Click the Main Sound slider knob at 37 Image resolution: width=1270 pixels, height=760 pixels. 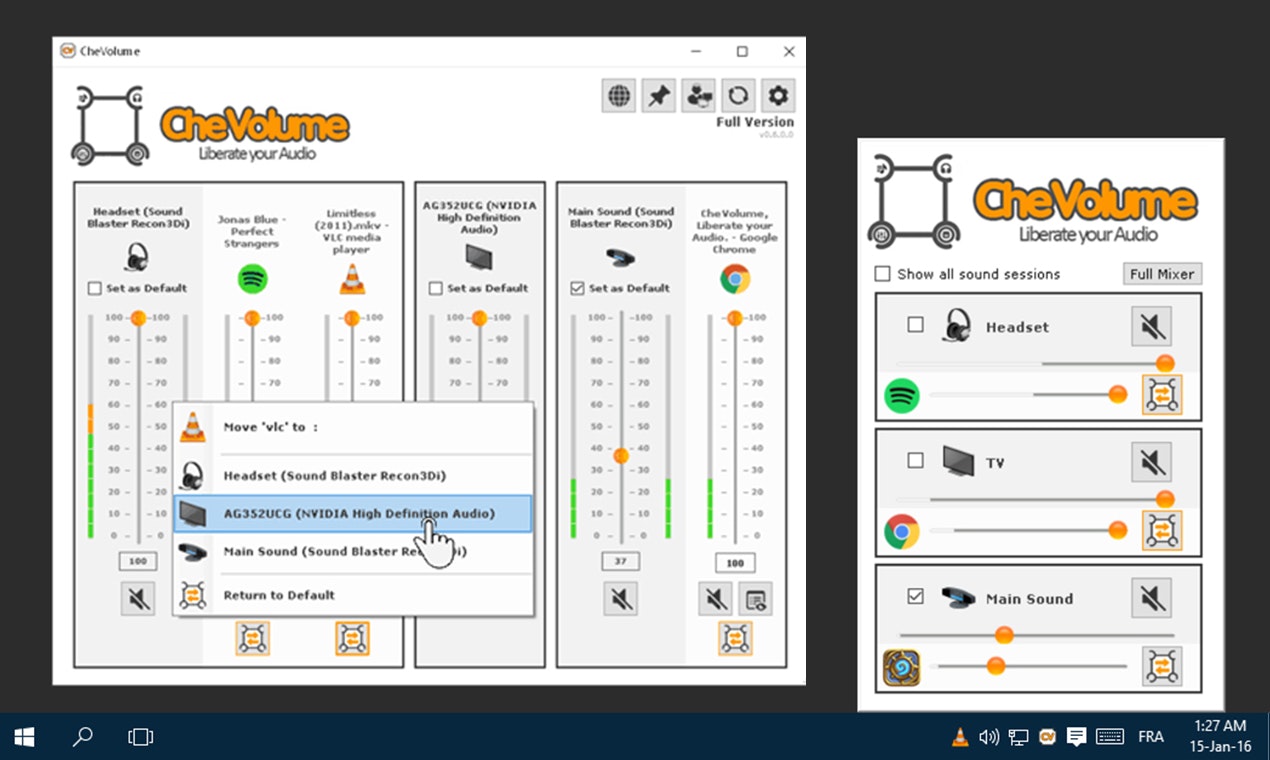pyautogui.click(x=621, y=456)
